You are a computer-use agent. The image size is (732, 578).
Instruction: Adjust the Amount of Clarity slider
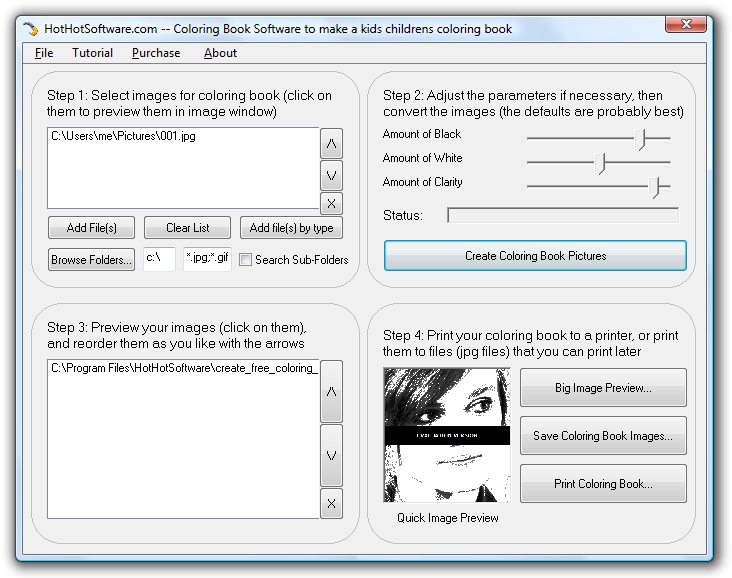[x=655, y=187]
